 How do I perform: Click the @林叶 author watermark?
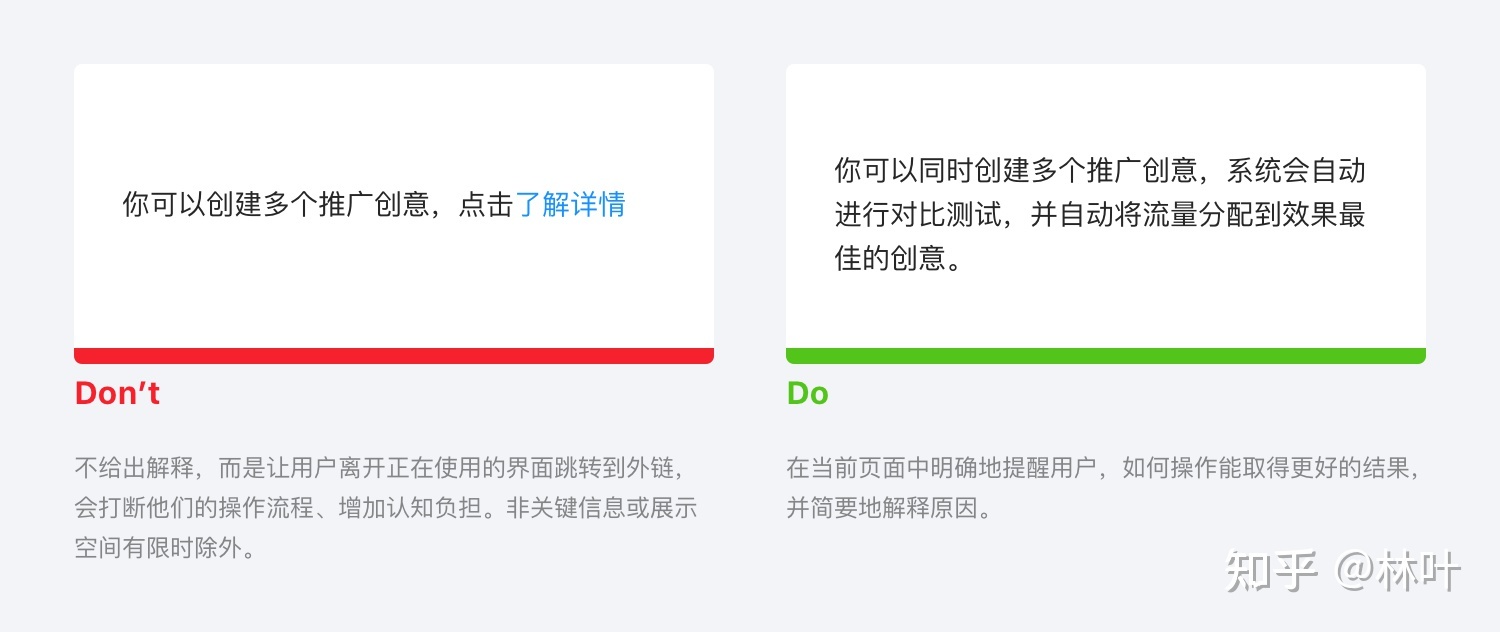pos(1399,572)
